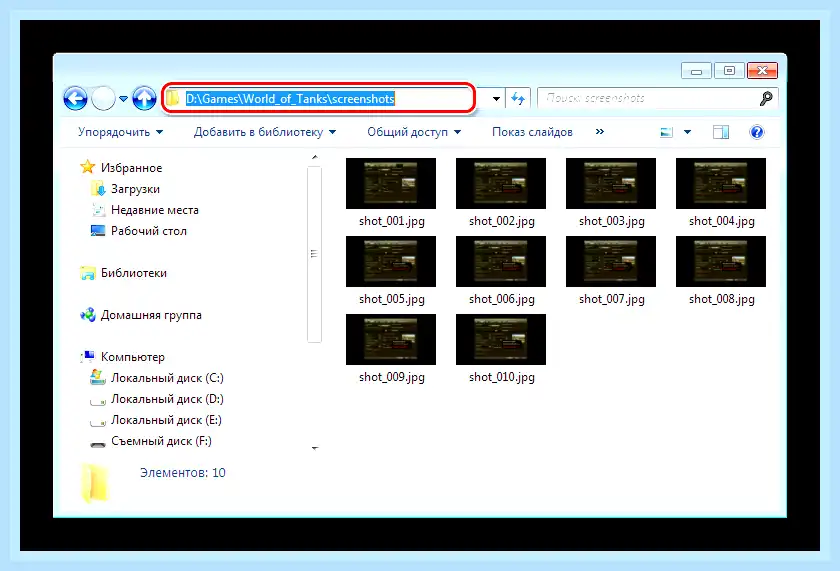Maximize the Explorer window

(729, 71)
